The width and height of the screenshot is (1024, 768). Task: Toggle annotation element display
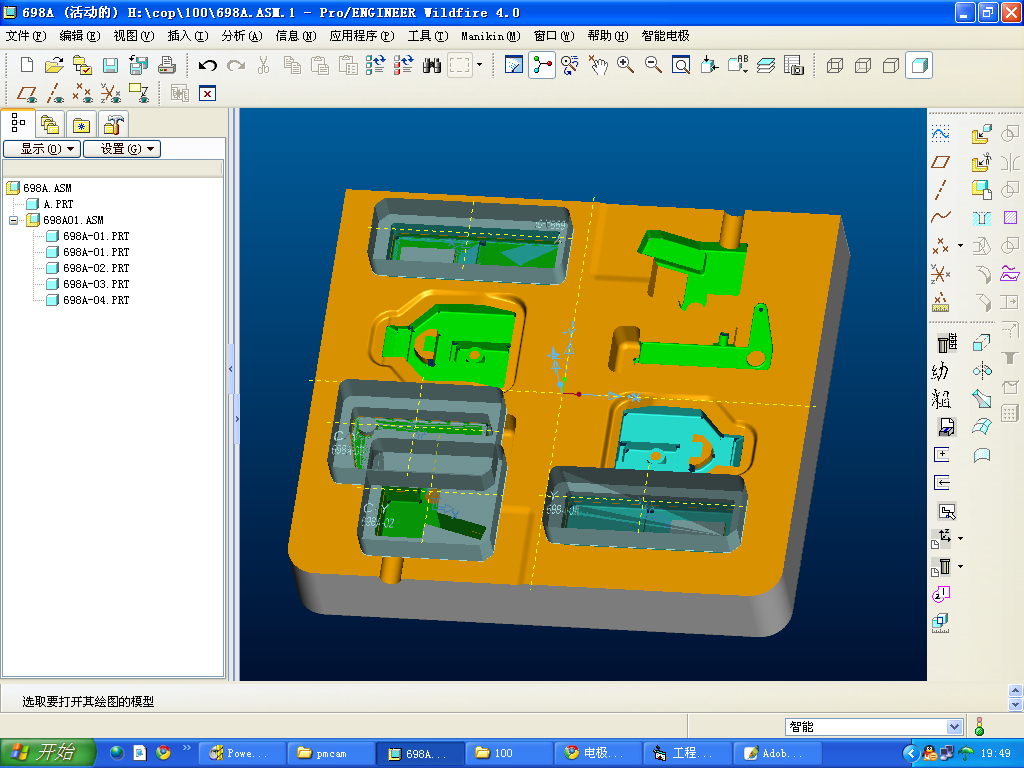(138, 93)
